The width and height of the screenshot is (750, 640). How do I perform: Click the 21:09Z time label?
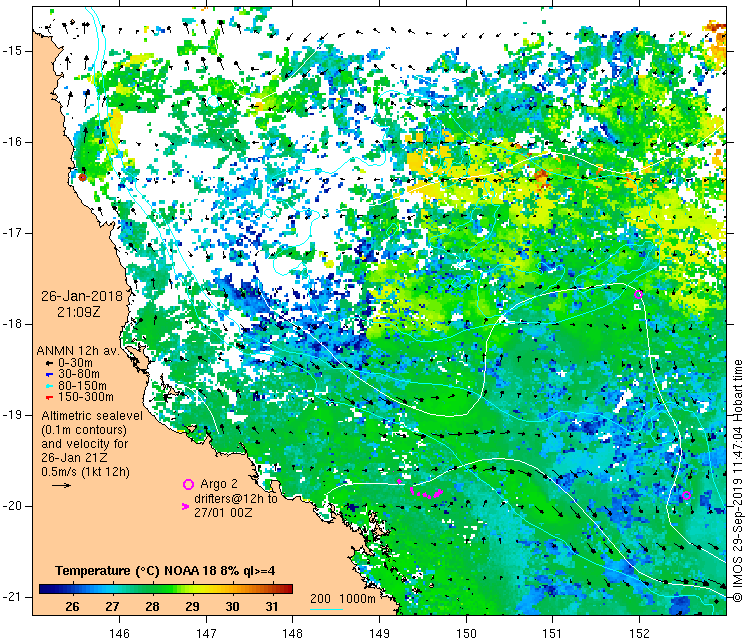(79, 313)
